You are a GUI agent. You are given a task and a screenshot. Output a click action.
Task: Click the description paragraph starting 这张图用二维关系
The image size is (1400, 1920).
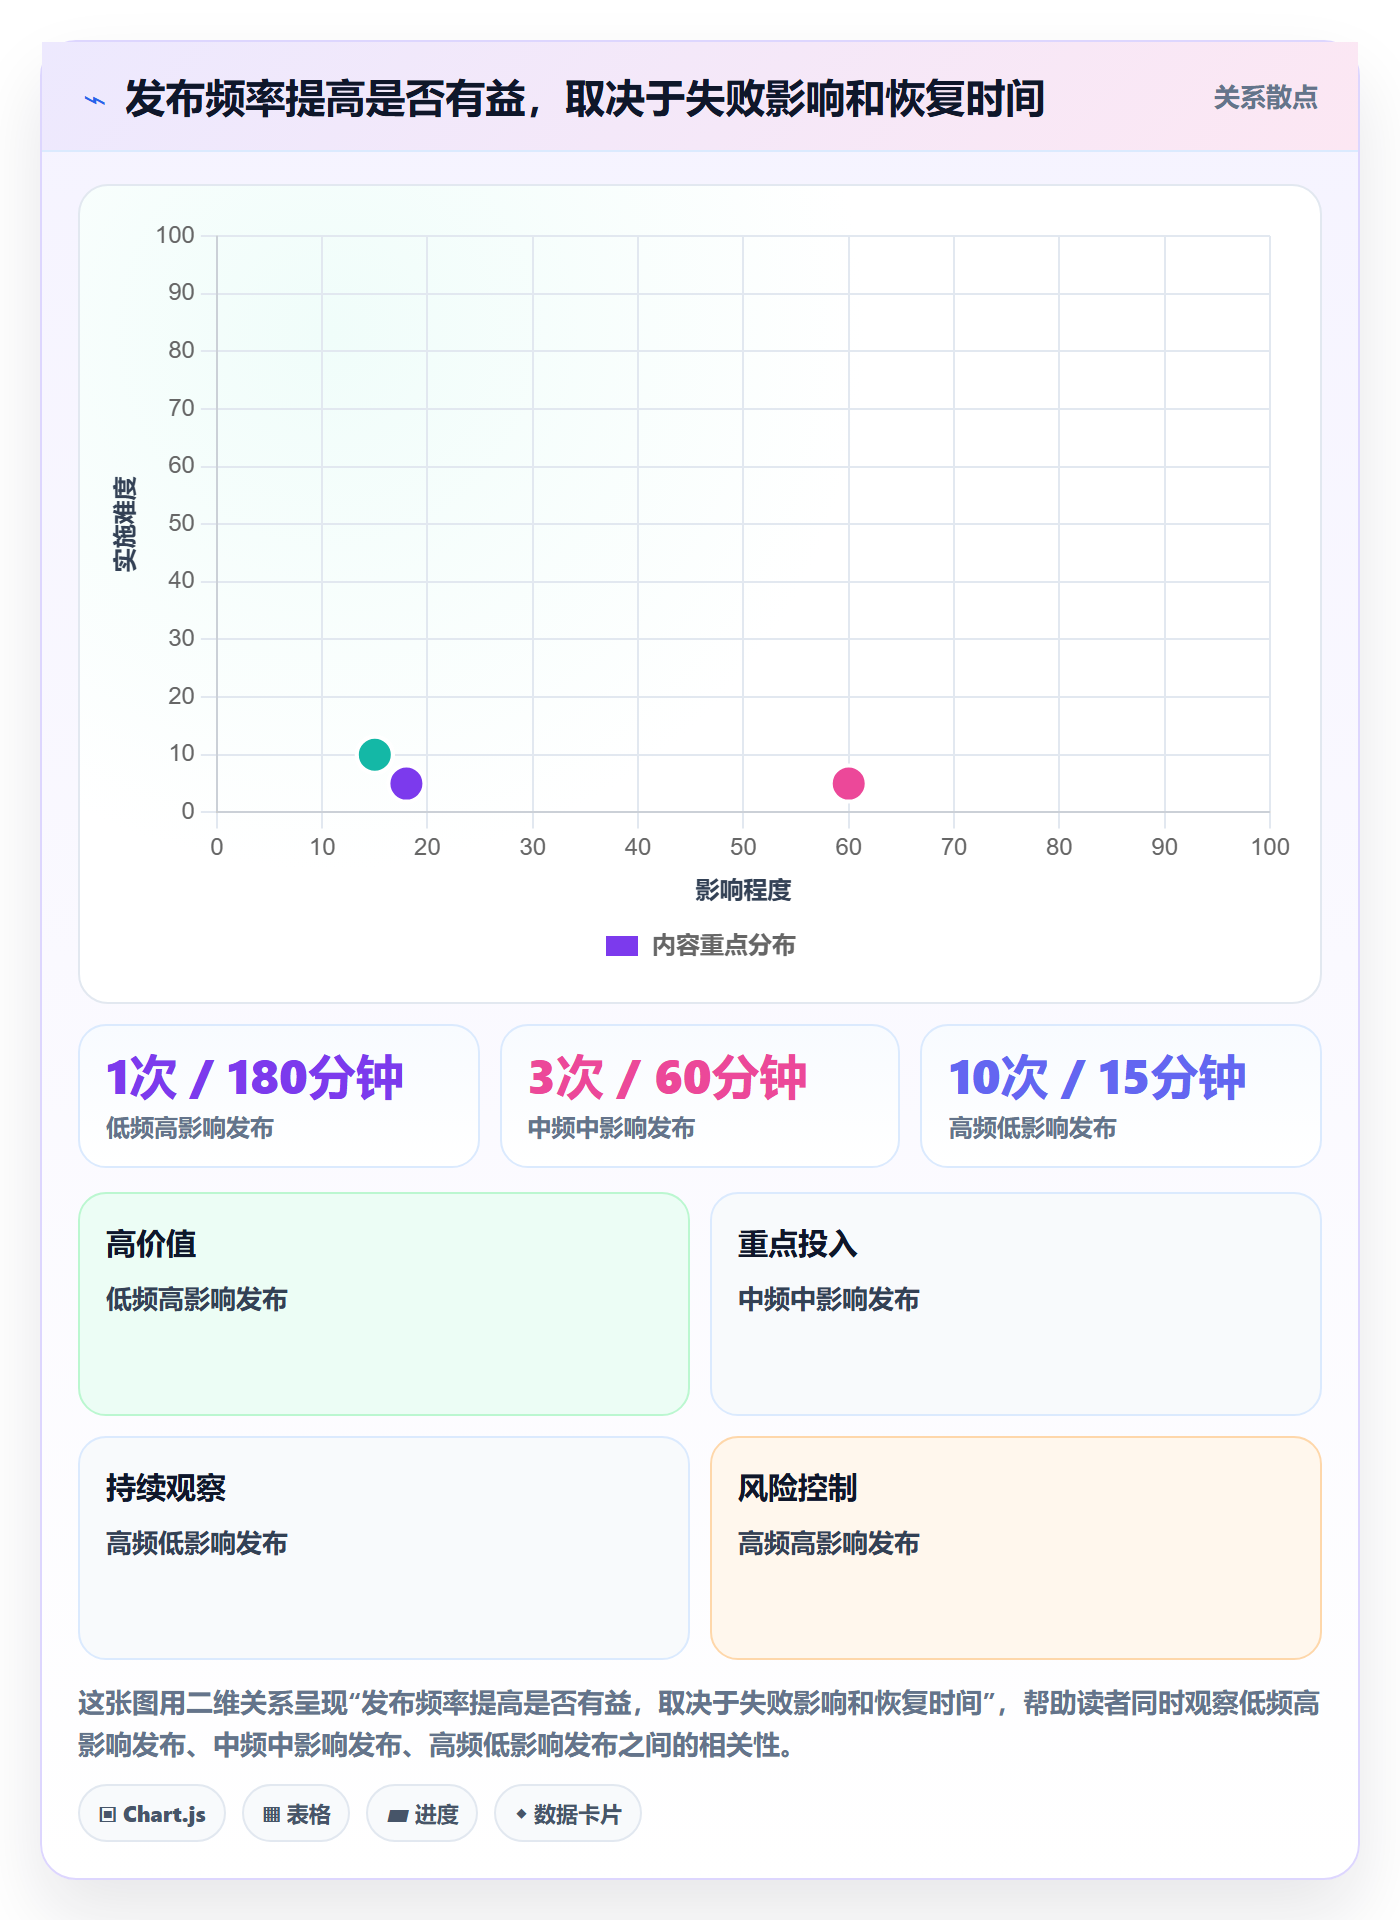pyautogui.click(x=700, y=1724)
